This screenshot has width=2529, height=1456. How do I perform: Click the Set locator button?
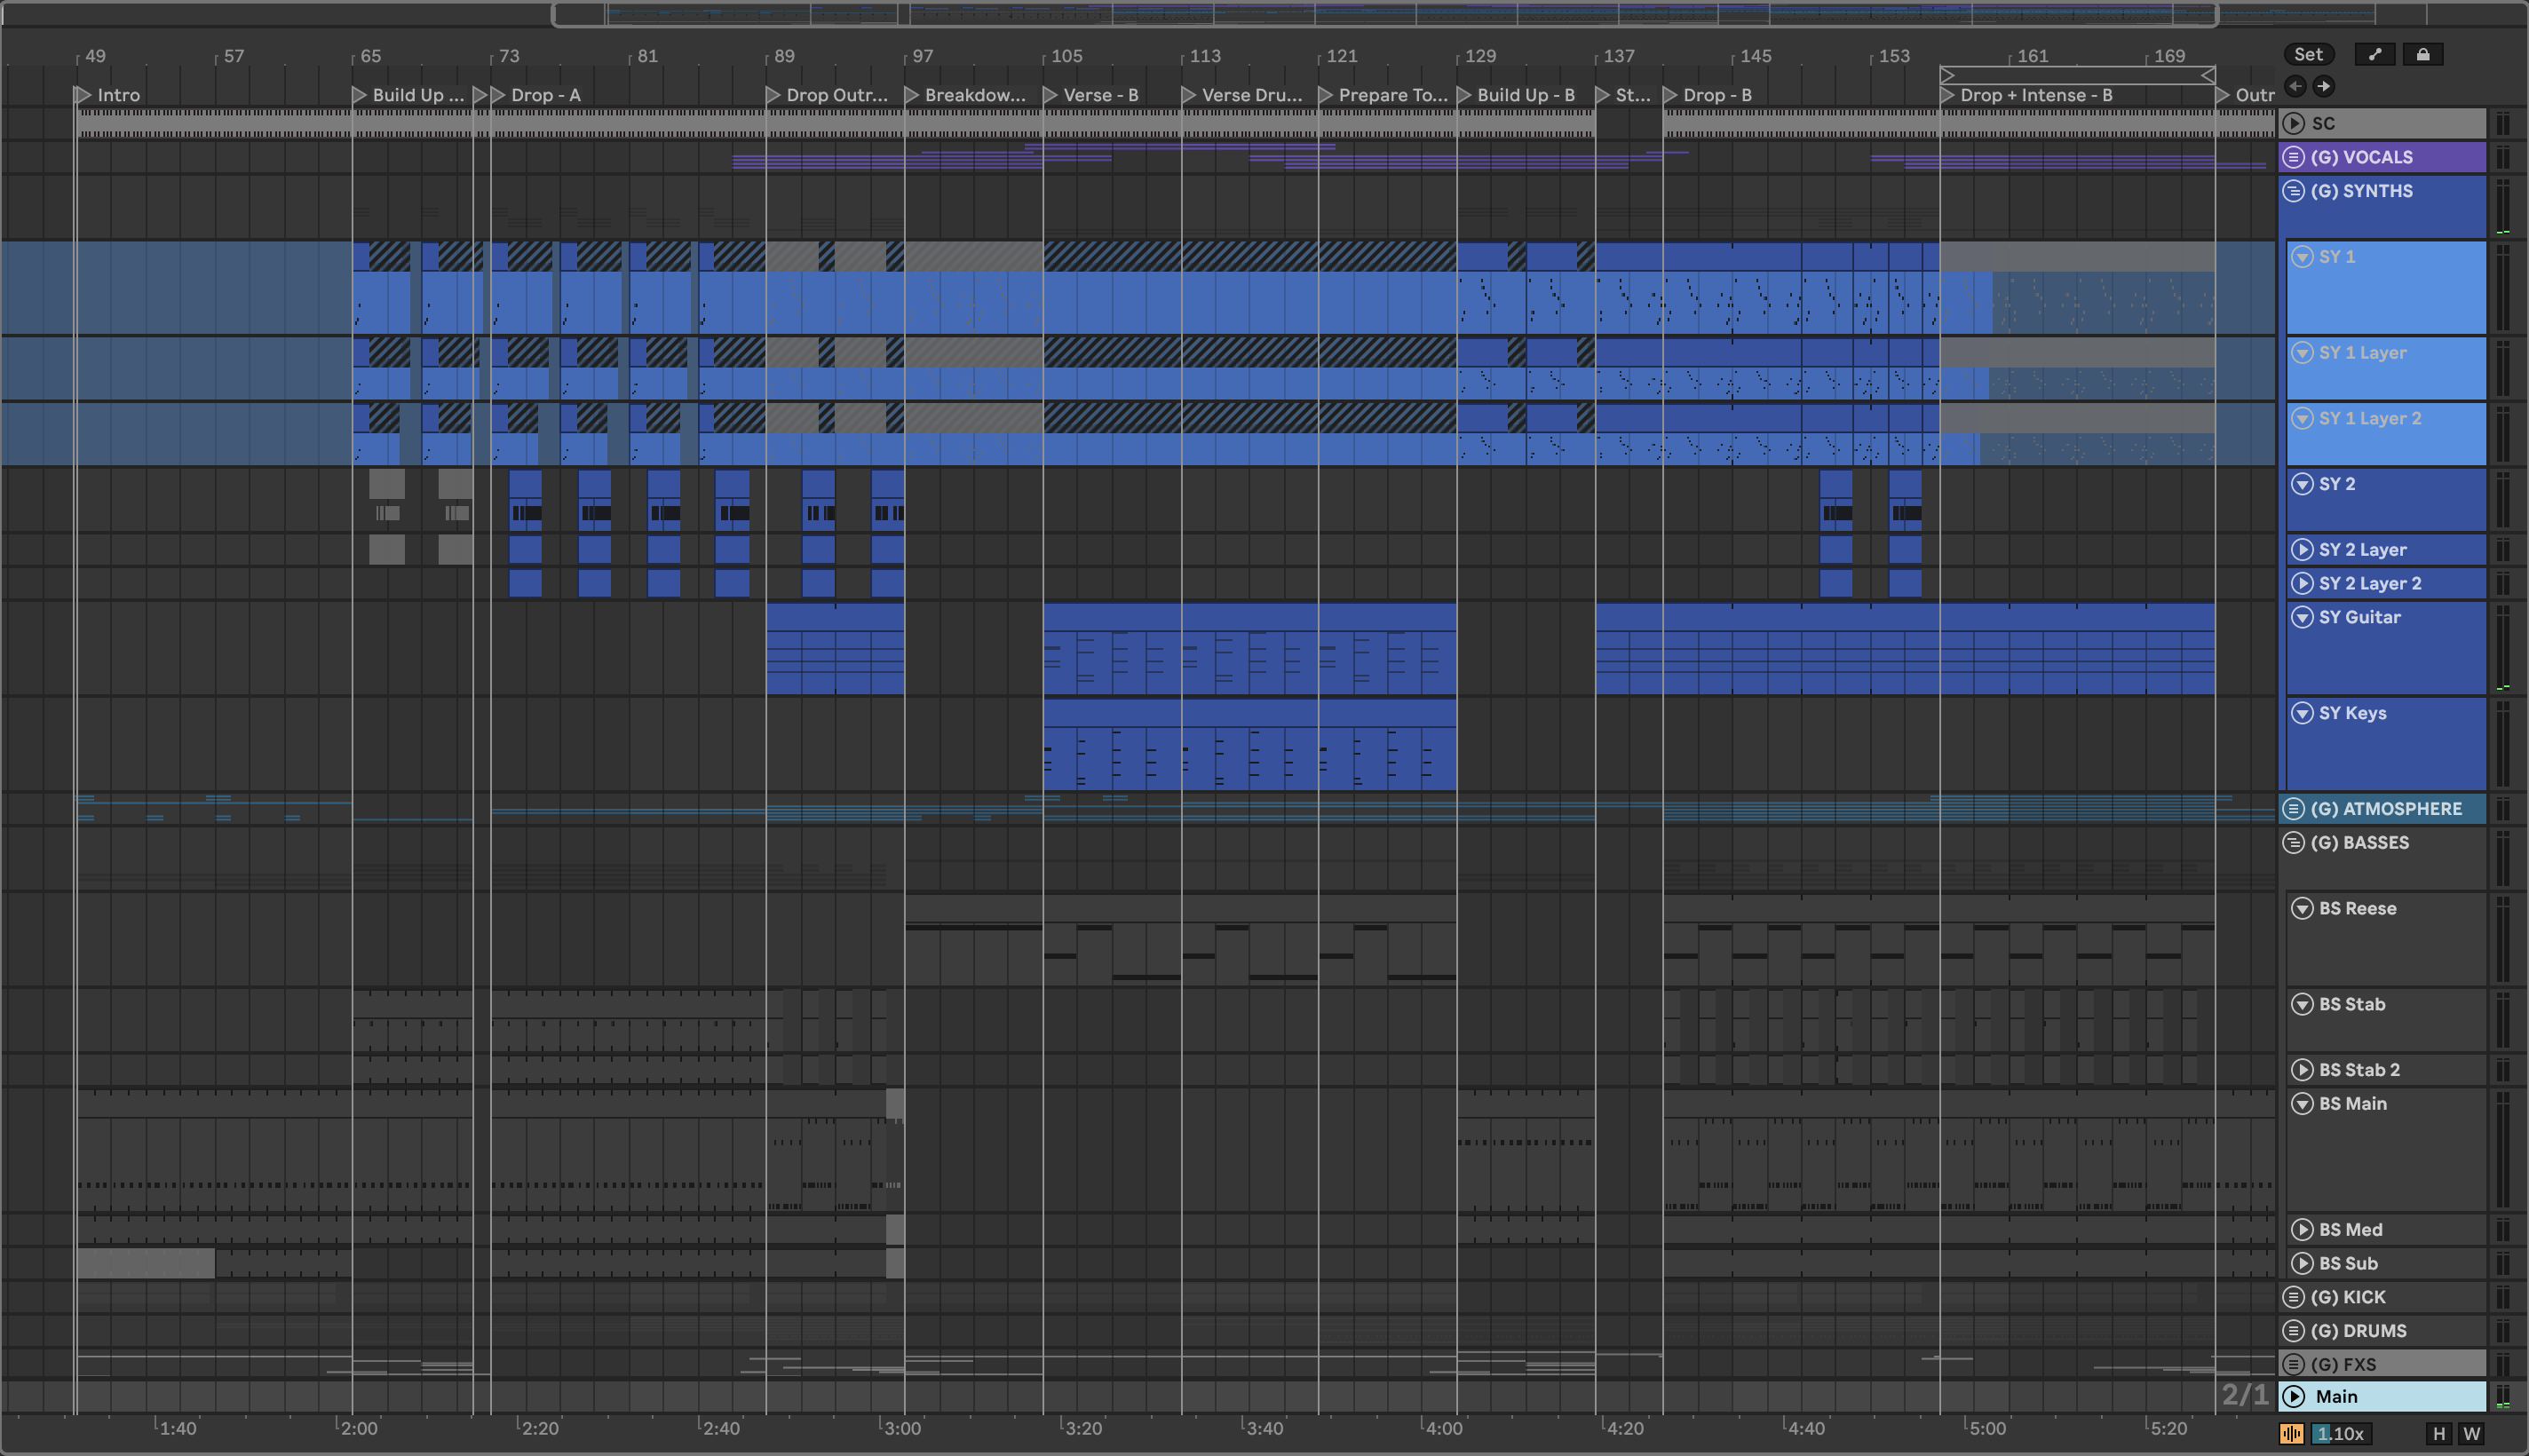(x=2308, y=55)
